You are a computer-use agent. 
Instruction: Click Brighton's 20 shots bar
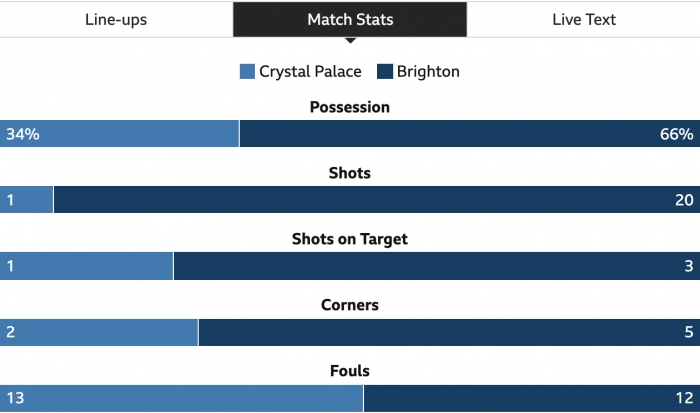(x=377, y=200)
